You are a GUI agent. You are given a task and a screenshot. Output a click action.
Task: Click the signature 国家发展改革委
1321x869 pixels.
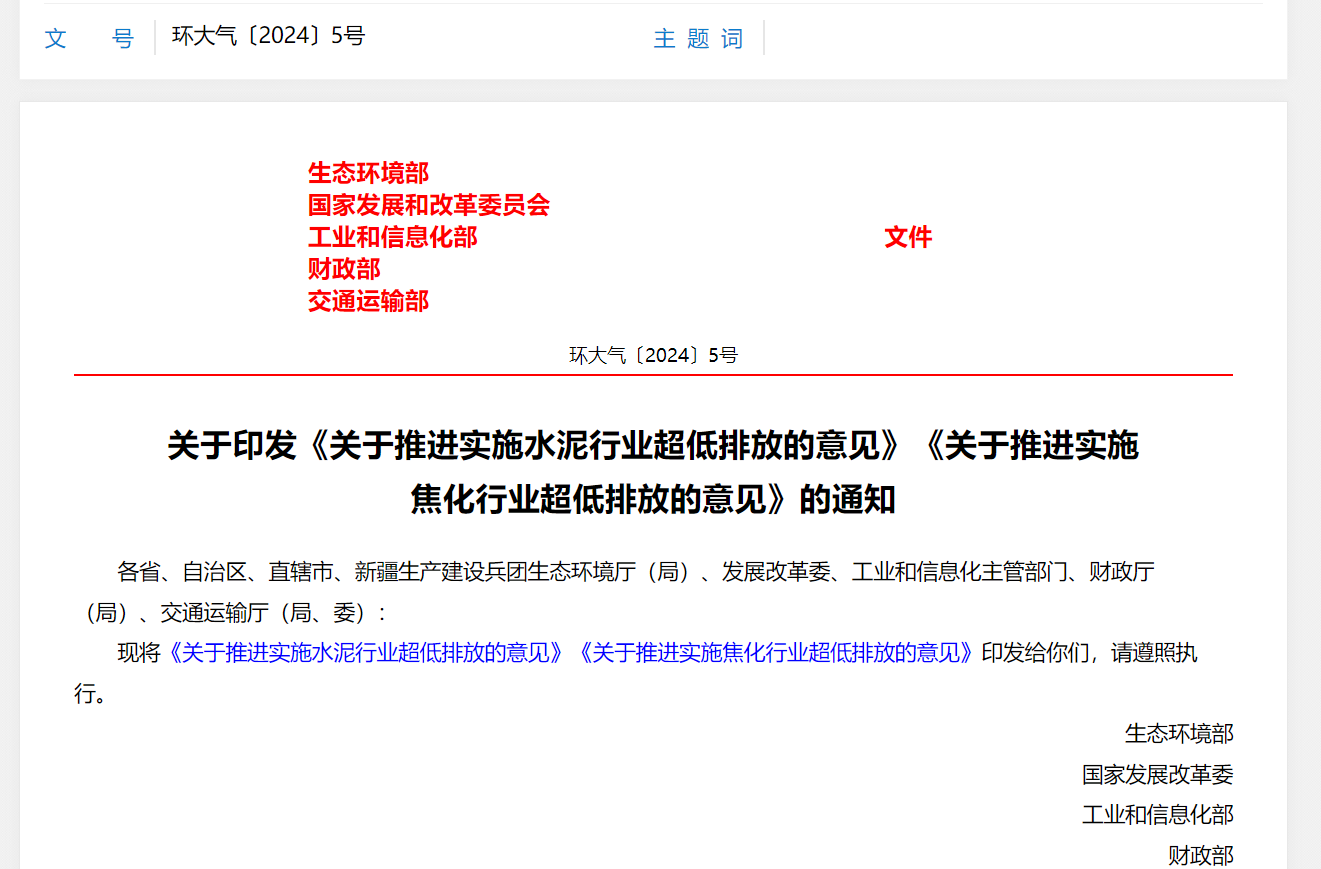(1158, 774)
